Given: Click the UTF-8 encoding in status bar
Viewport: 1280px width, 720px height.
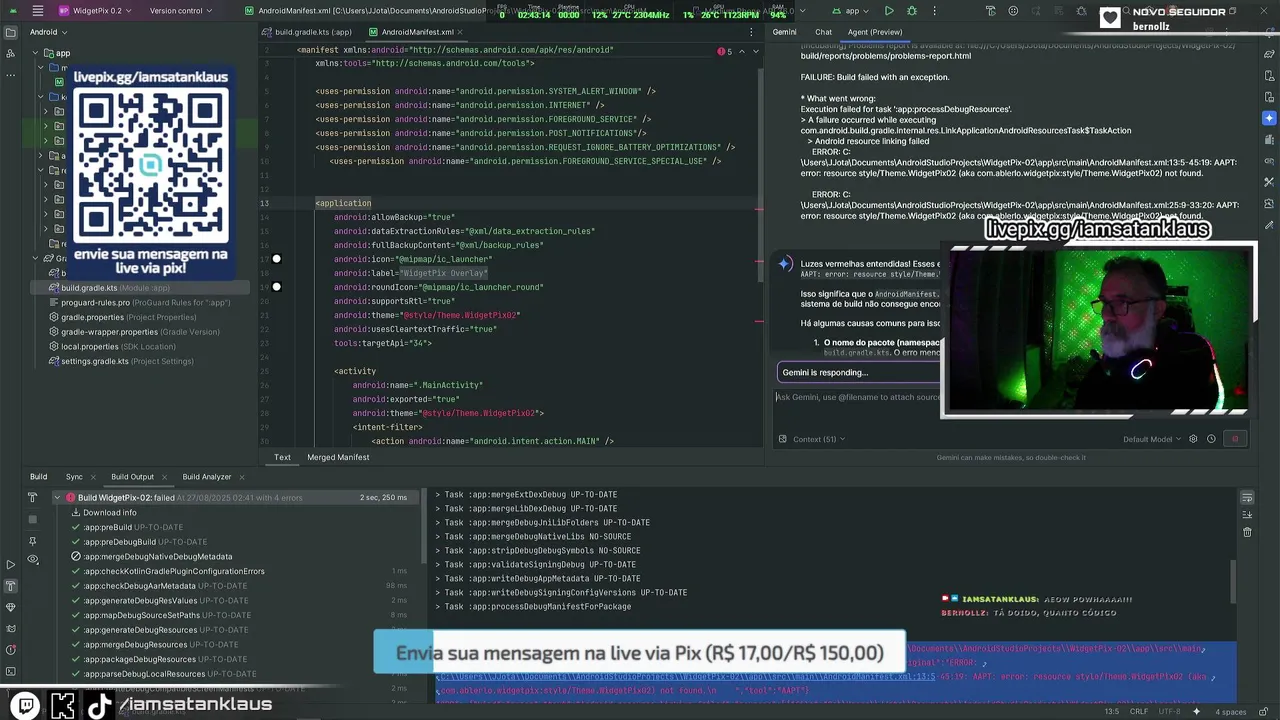Looking at the screenshot, I should [x=1170, y=712].
